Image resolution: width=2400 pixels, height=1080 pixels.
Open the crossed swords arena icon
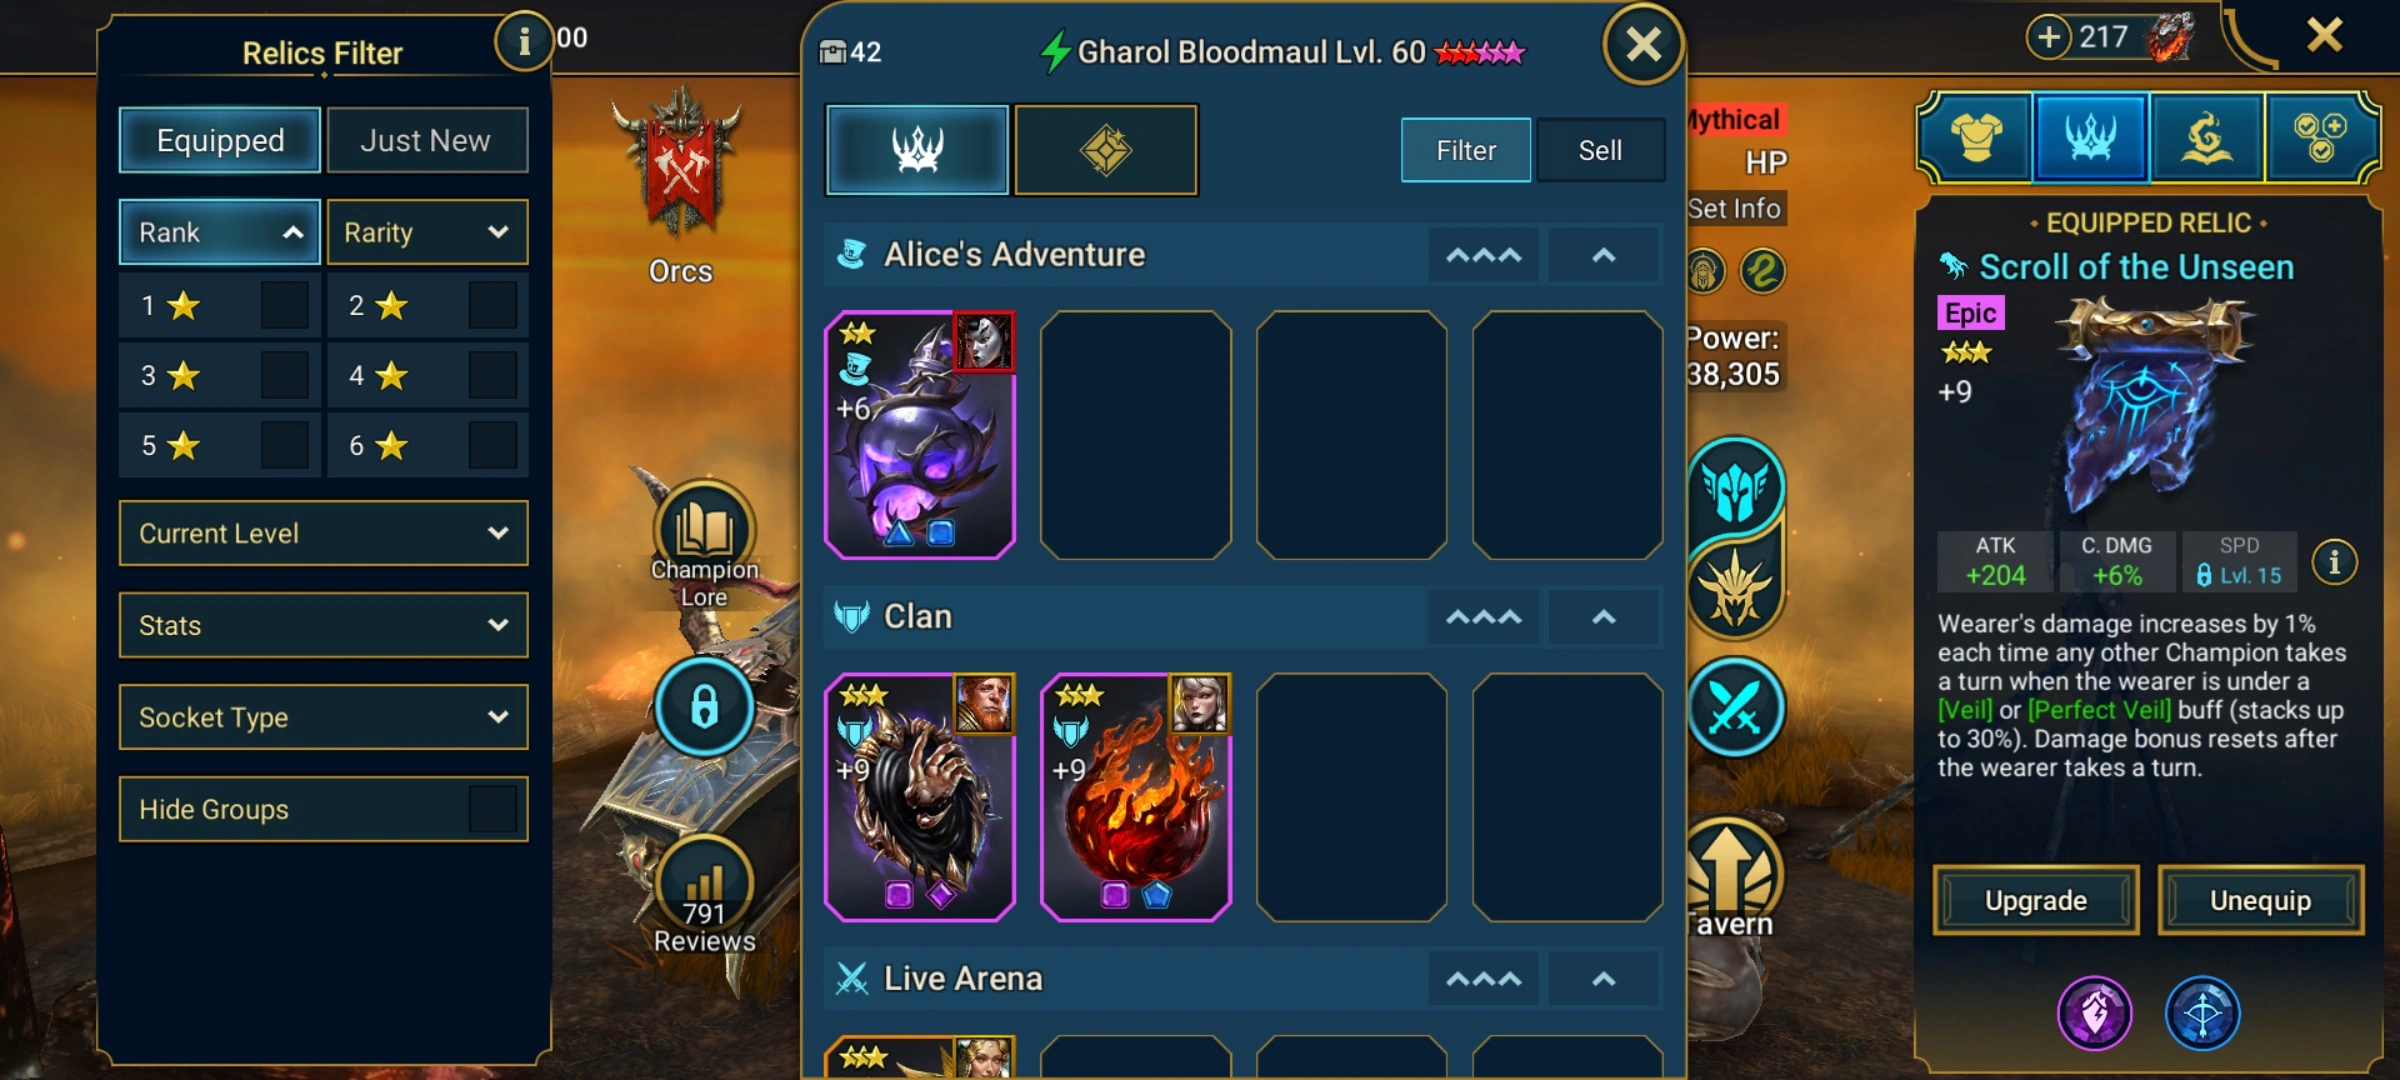[1736, 707]
